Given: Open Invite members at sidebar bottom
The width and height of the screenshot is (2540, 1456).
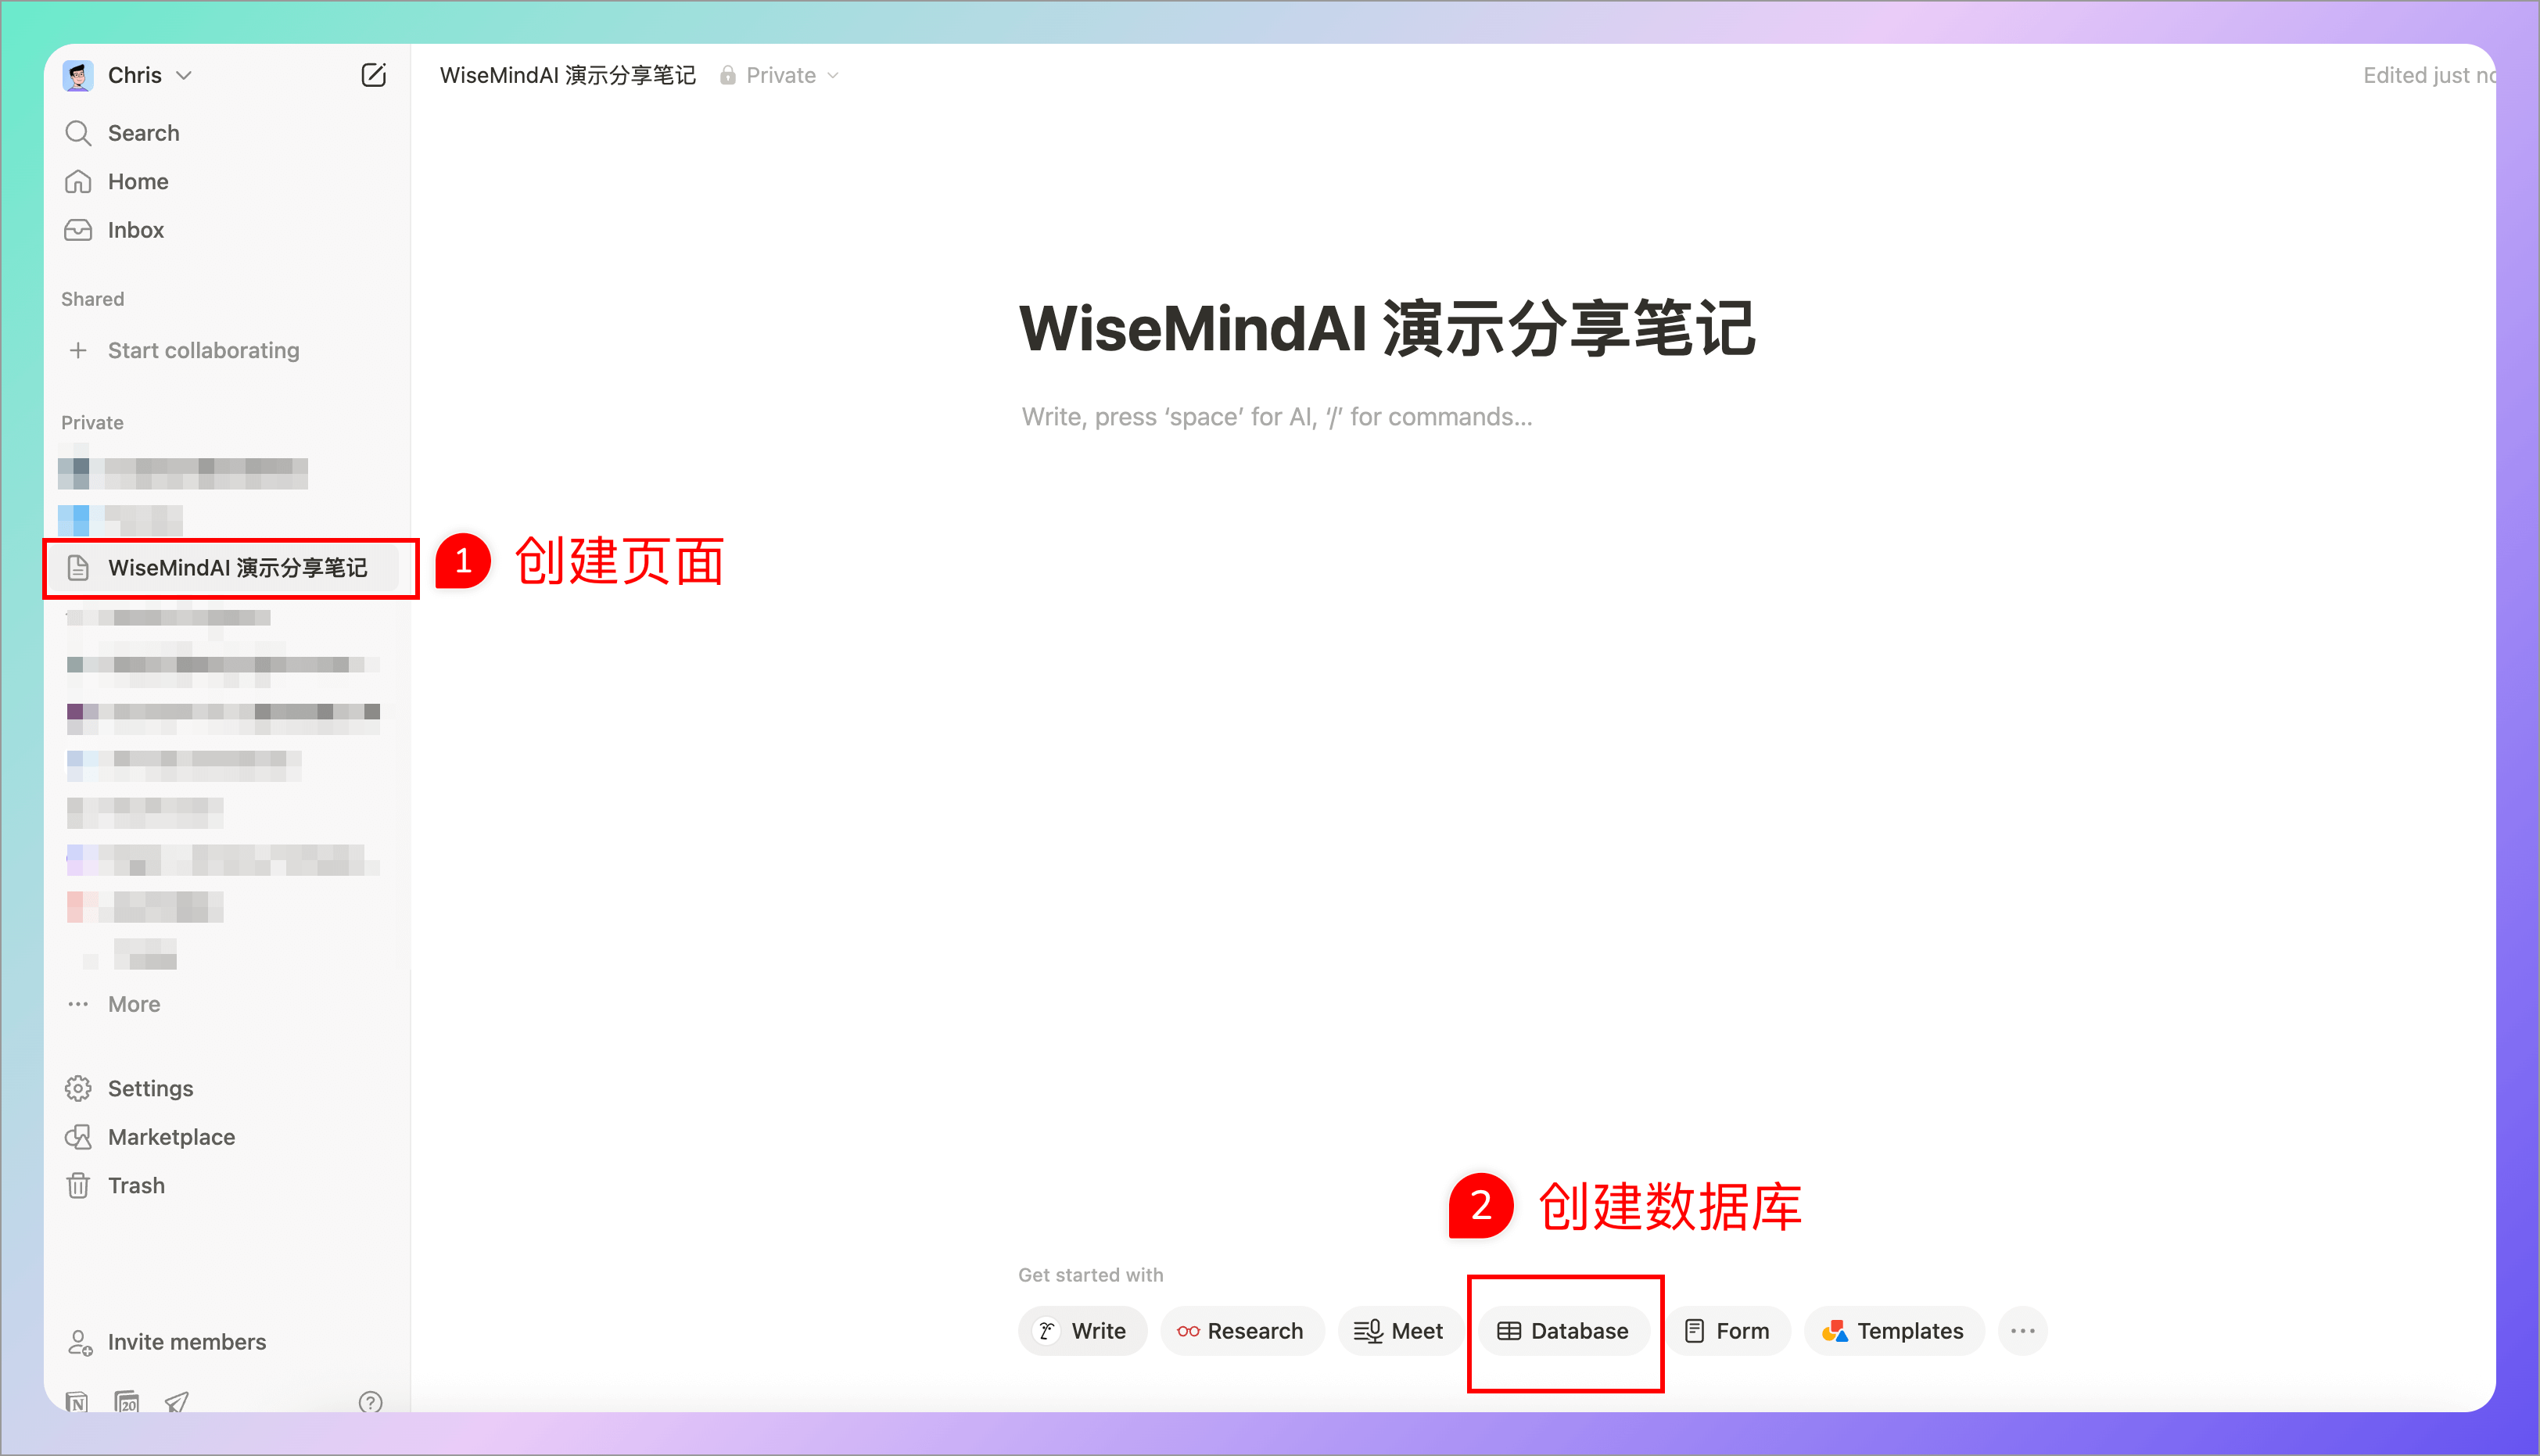Looking at the screenshot, I should 186,1341.
